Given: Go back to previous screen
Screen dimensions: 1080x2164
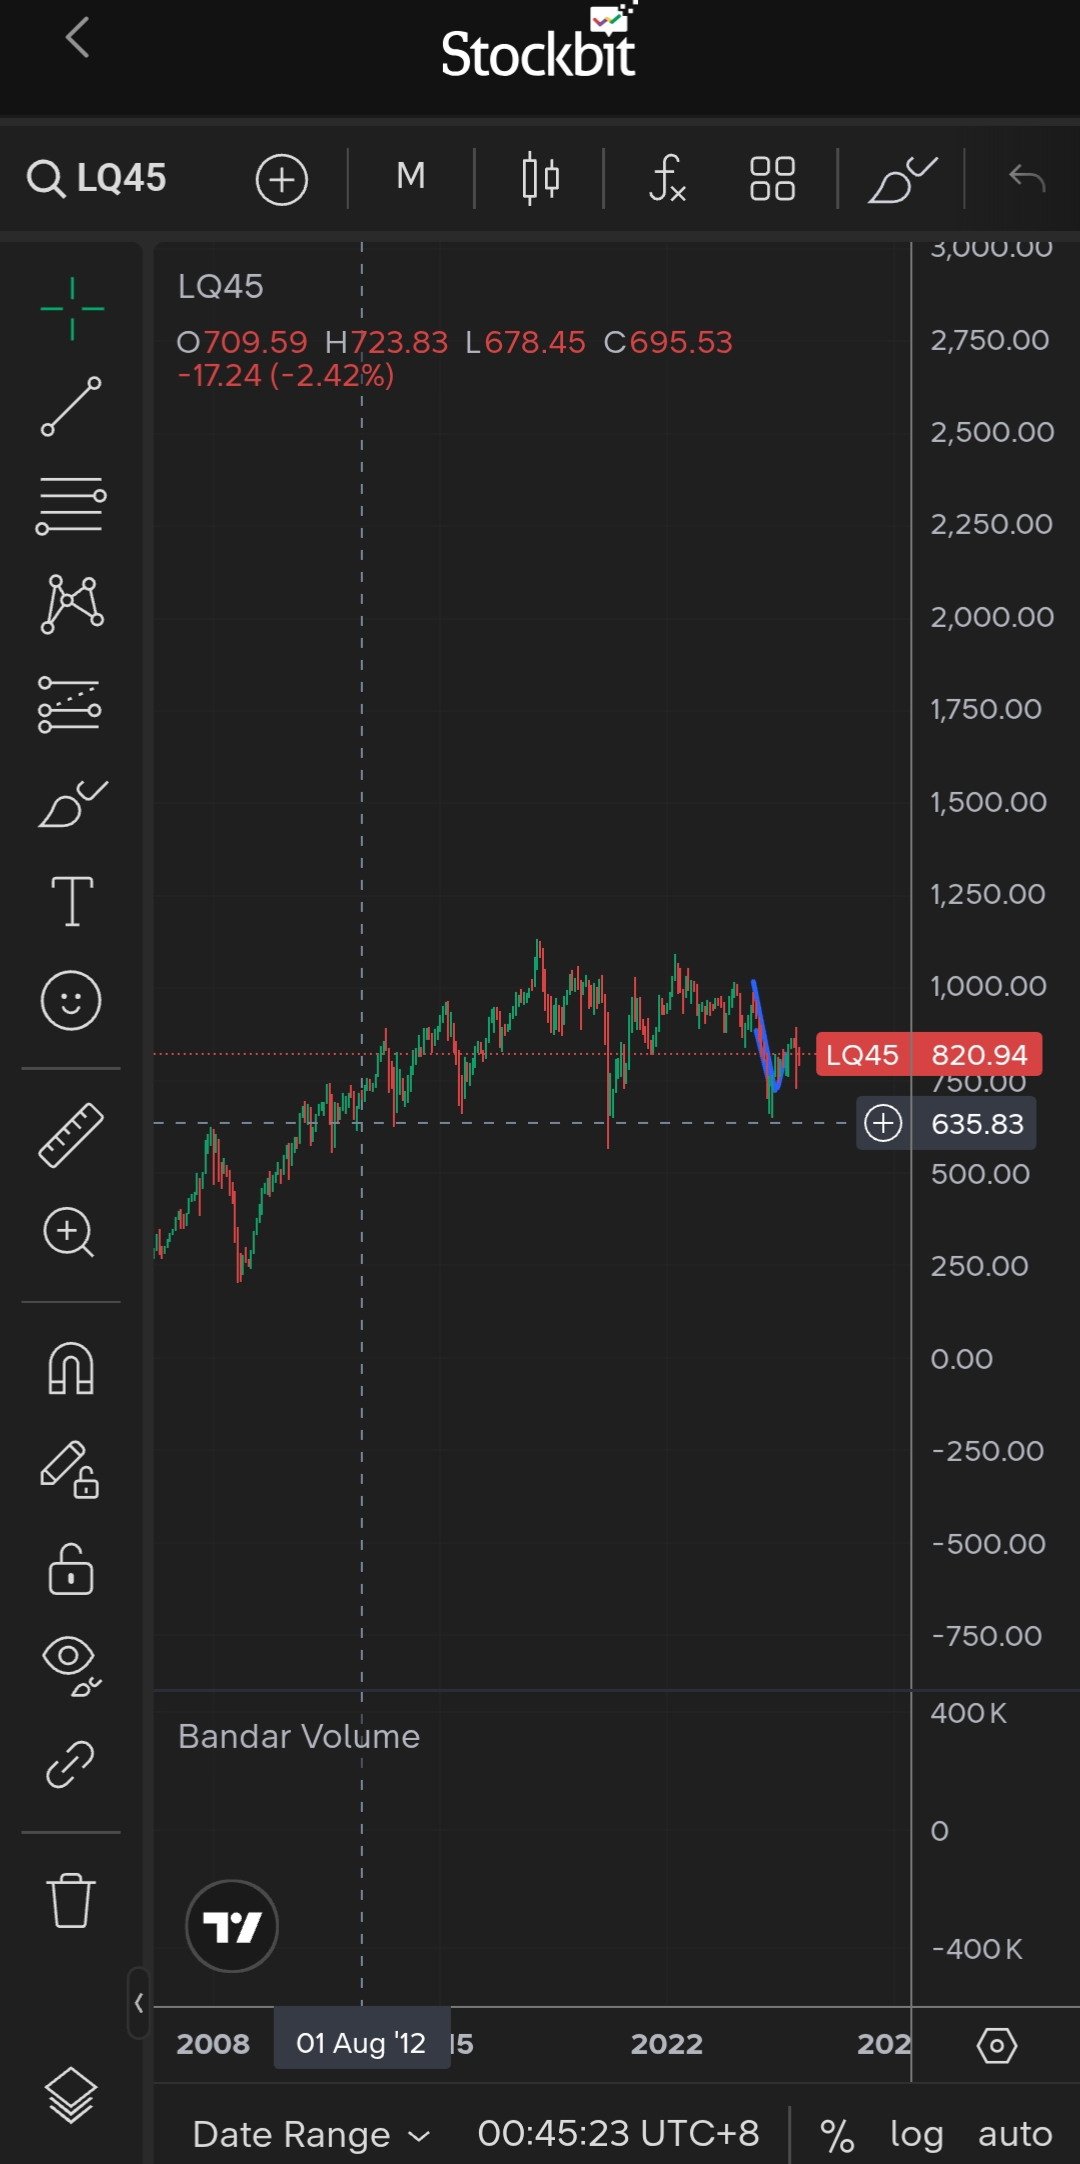Looking at the screenshot, I should (x=78, y=38).
